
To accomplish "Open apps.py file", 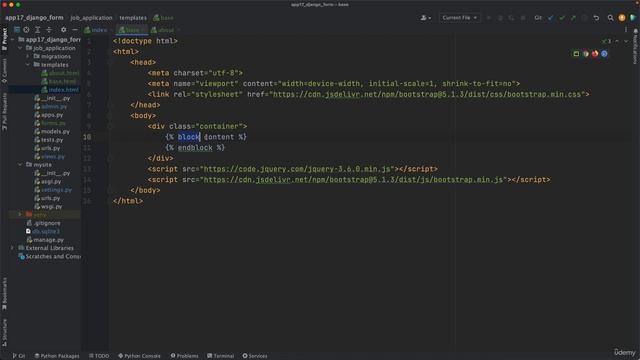I will click(x=49, y=115).
